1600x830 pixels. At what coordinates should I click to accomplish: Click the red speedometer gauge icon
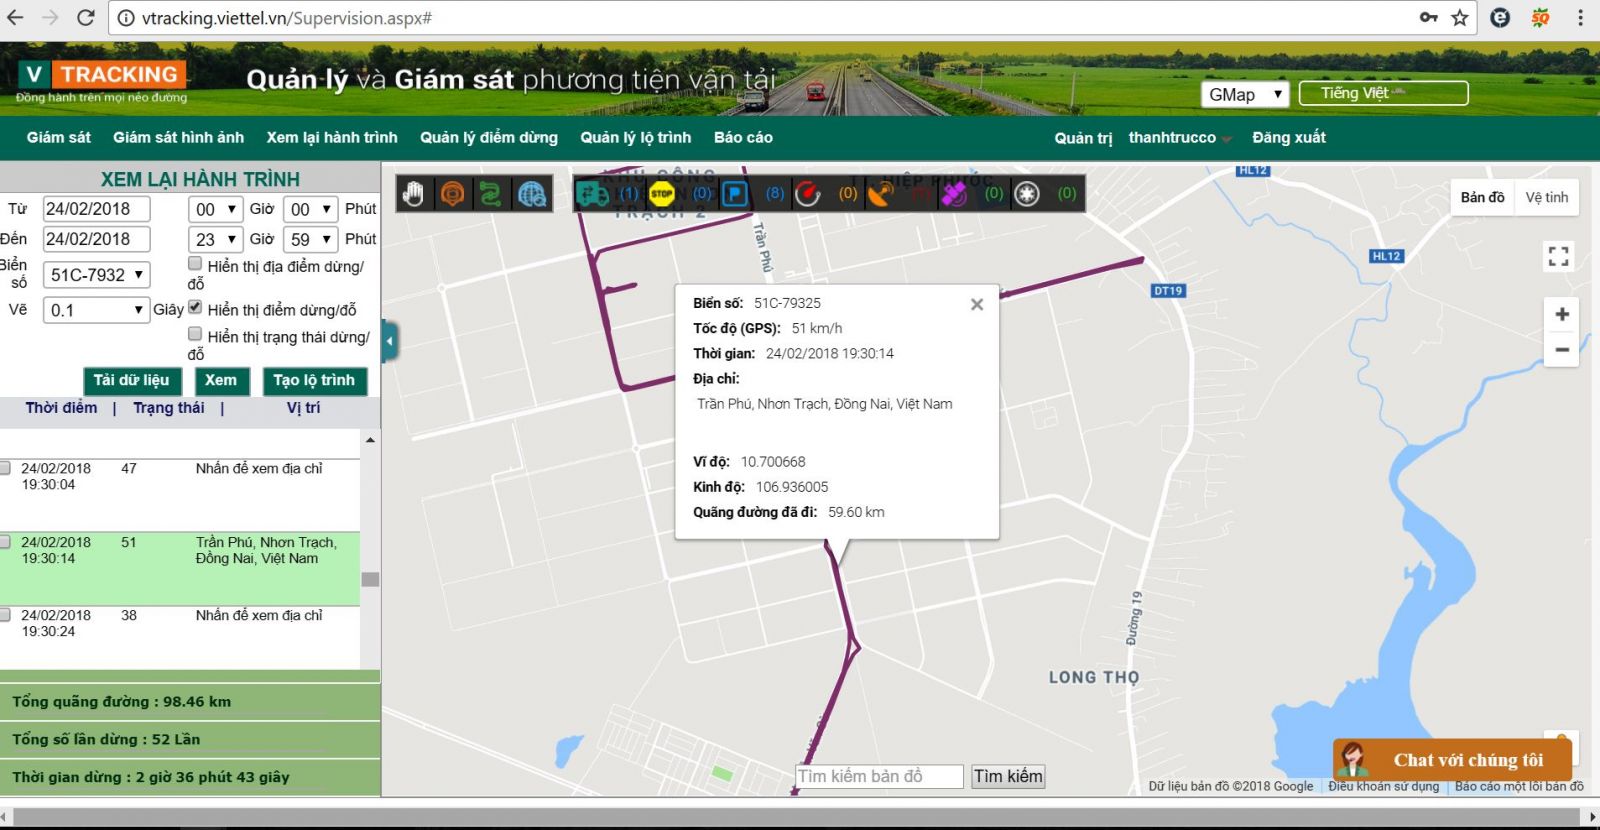(x=808, y=194)
